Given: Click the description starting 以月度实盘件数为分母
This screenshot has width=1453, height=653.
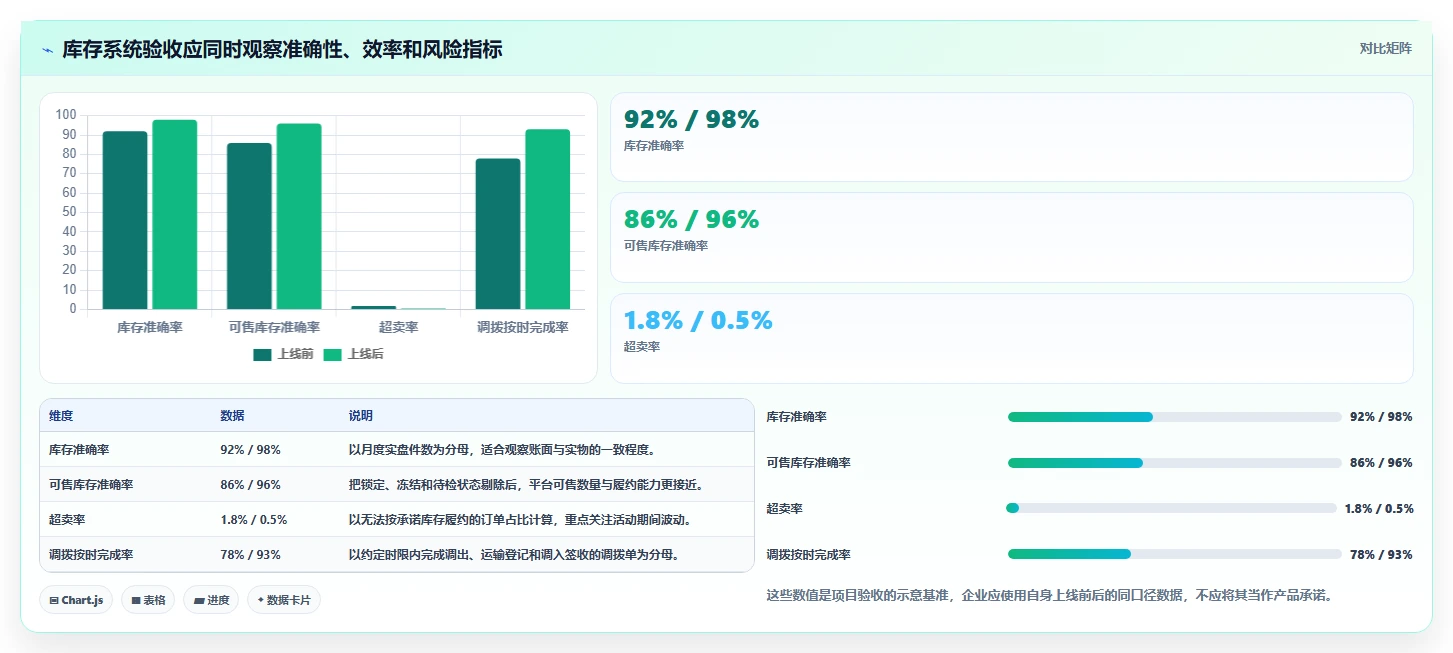Looking at the screenshot, I should [502, 450].
